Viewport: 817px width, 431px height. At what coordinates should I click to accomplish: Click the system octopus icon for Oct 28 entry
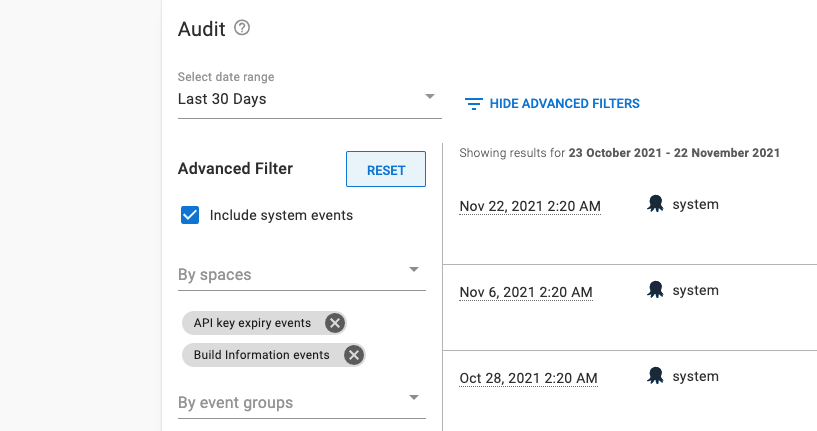coord(655,376)
